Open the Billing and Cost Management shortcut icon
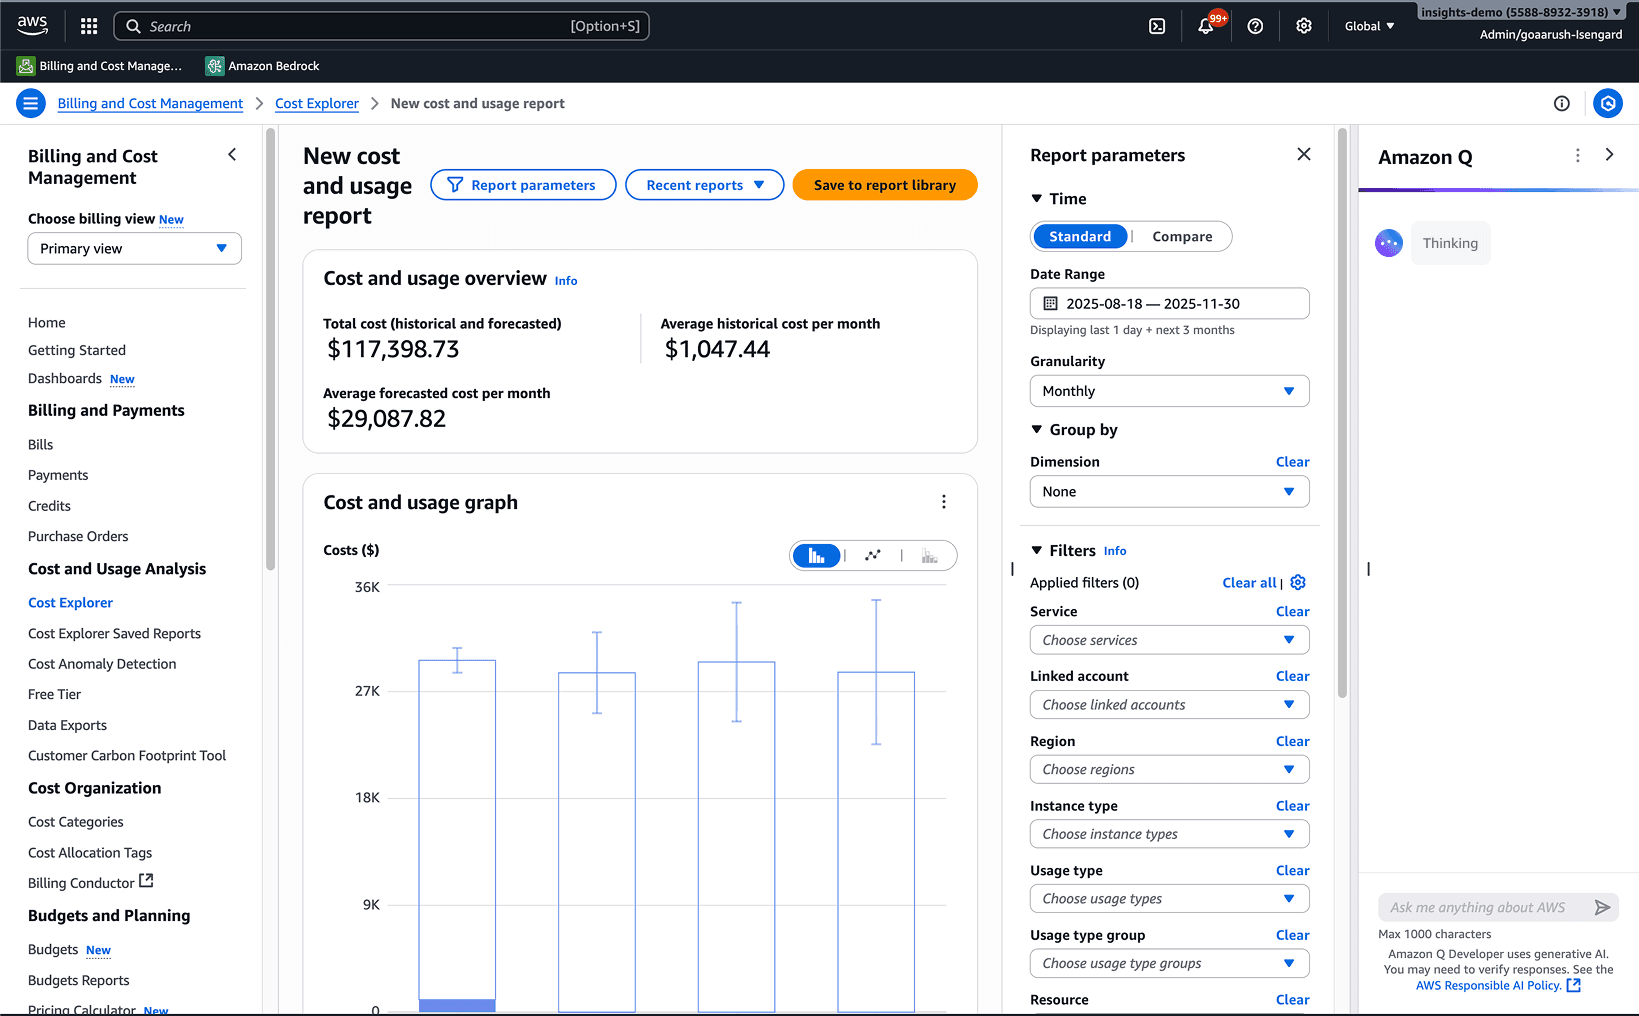The image size is (1639, 1016). pyautogui.click(x=26, y=66)
